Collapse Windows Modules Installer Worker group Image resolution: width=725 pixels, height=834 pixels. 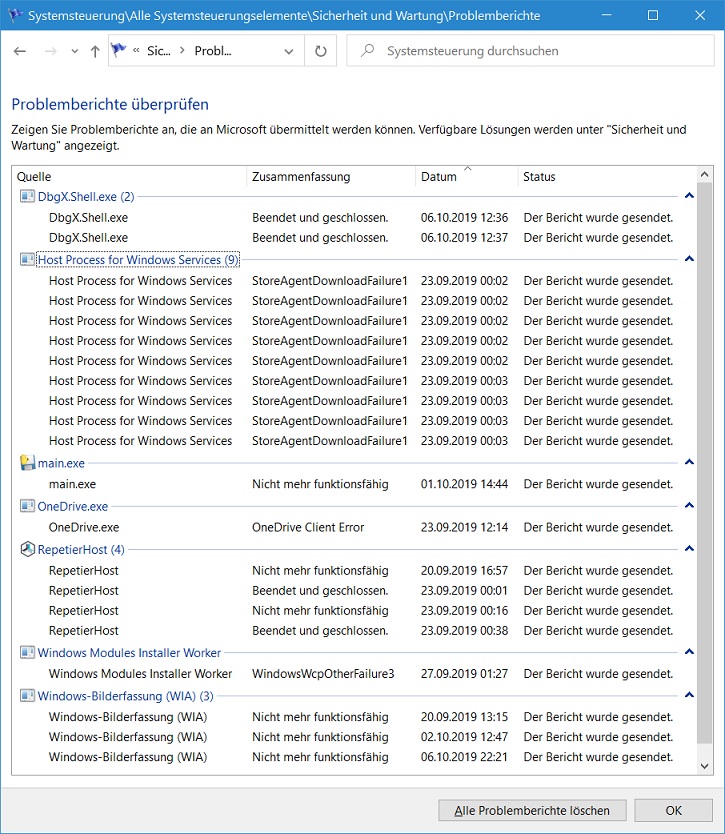[689, 652]
